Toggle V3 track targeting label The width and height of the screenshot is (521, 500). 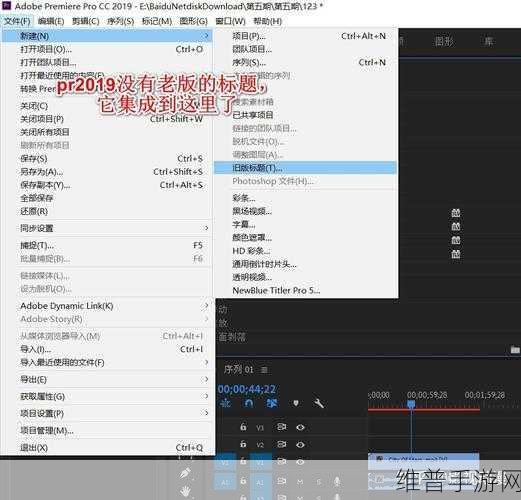click(260, 427)
